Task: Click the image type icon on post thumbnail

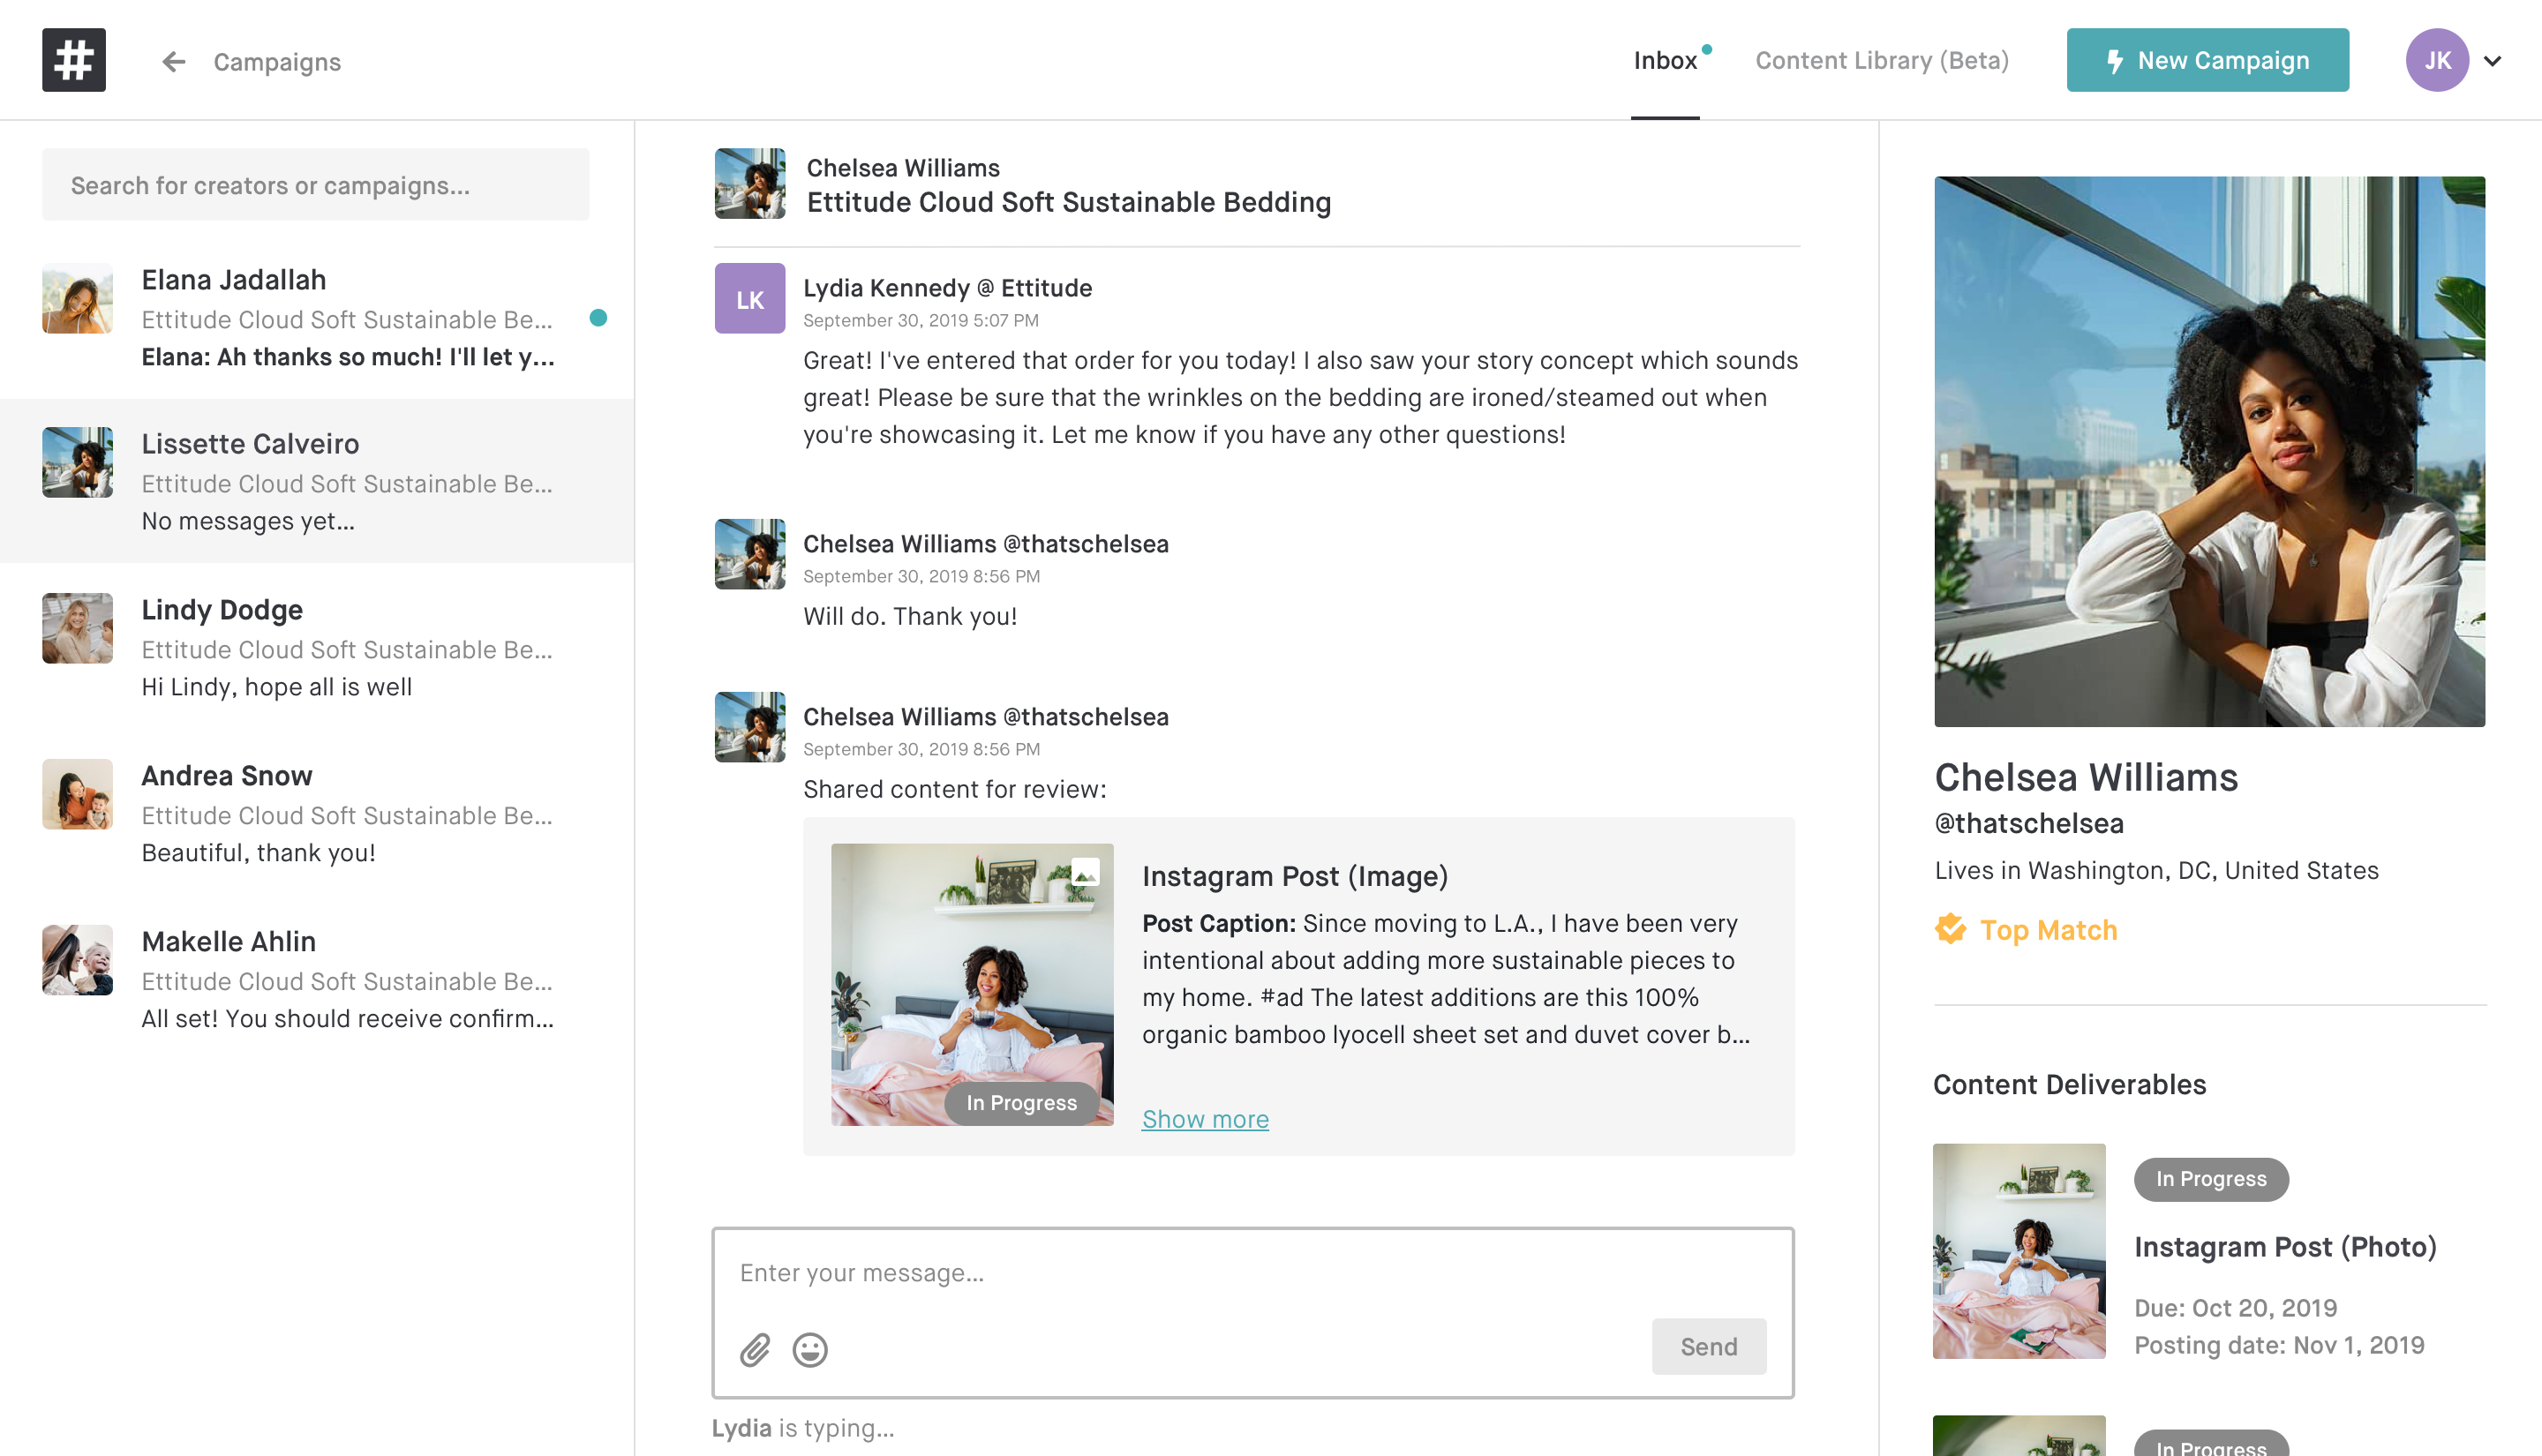Action: tap(1085, 873)
